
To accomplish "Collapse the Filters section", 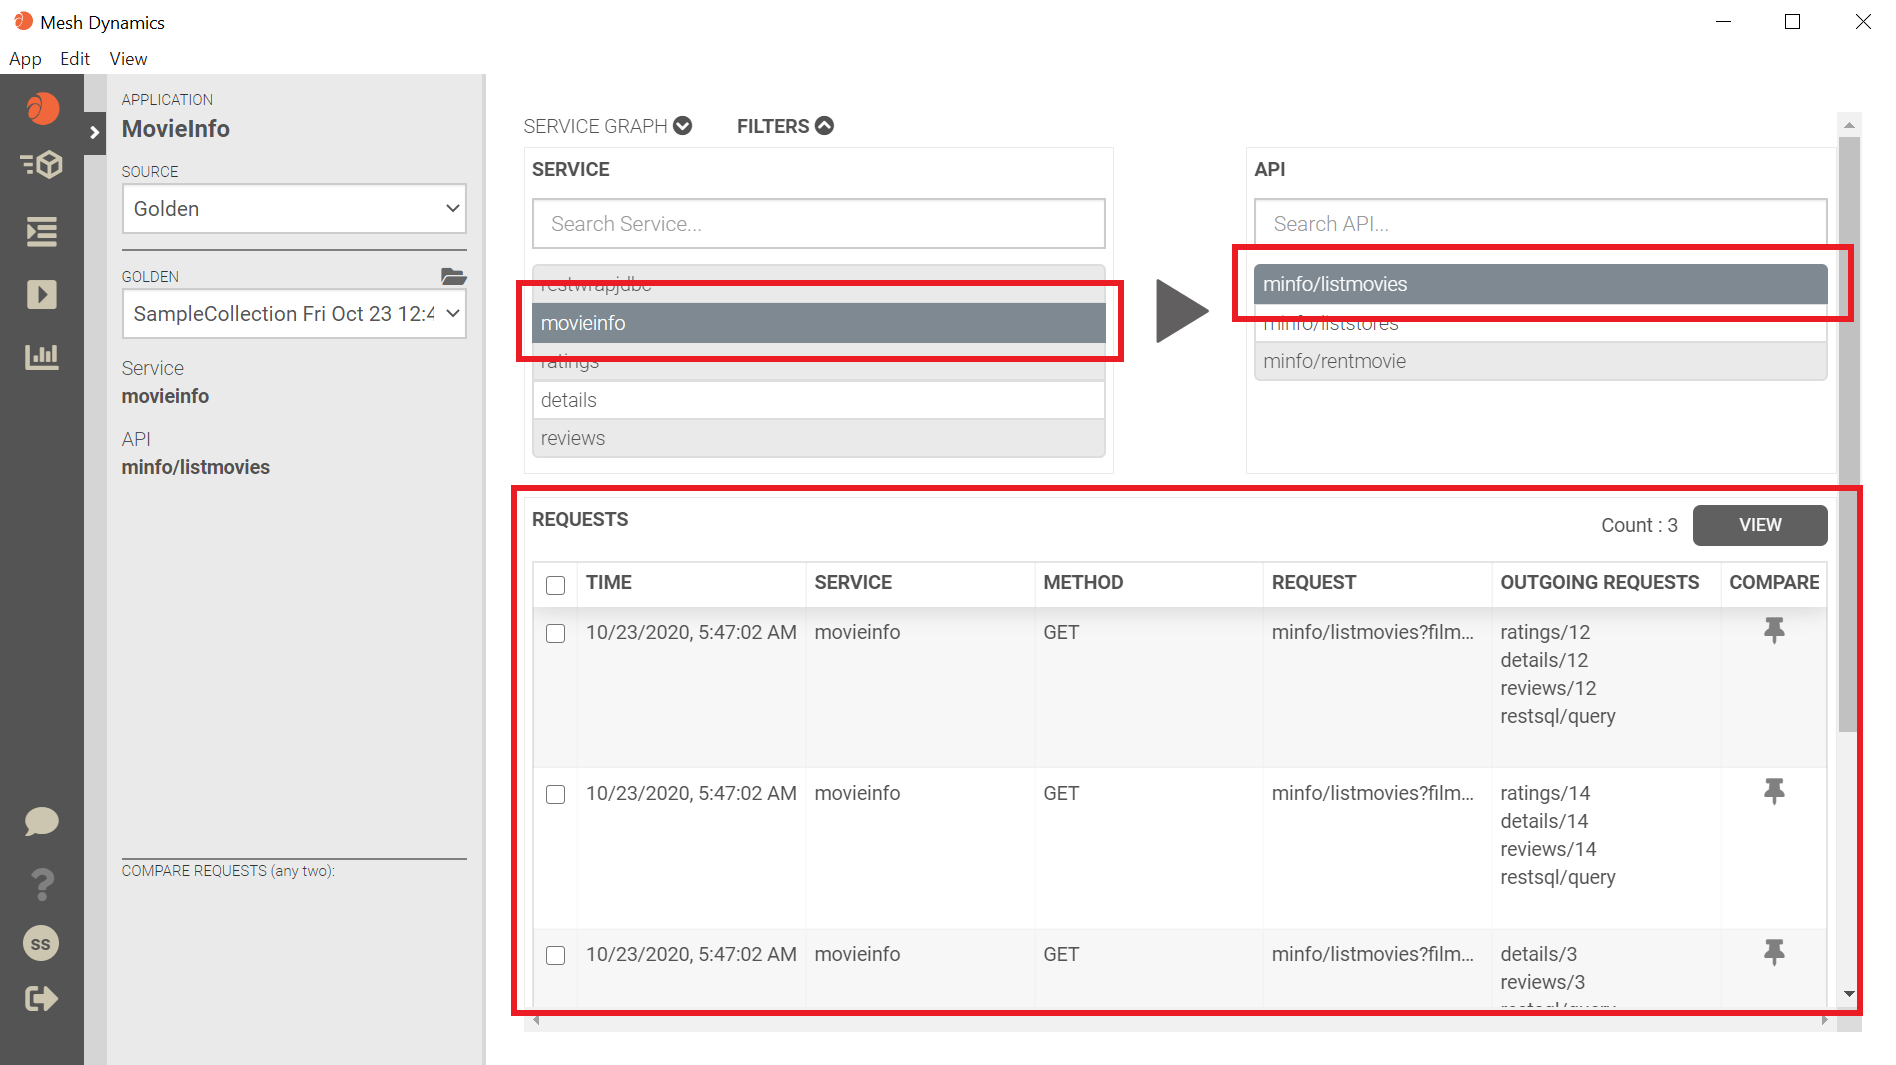I will tap(785, 126).
